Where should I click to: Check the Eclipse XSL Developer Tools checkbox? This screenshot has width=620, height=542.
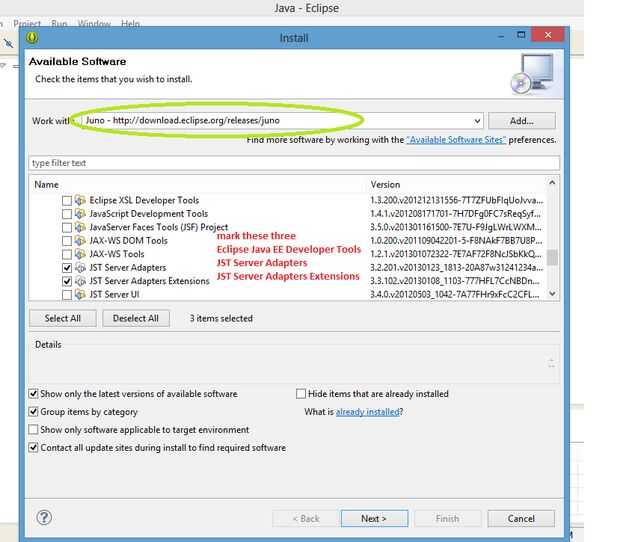click(67, 201)
